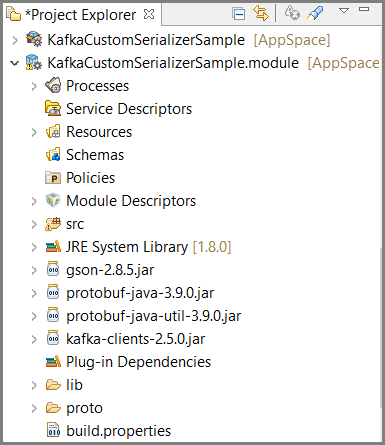Click the KafkaCustomSerializerSample.module icon
Image resolution: width=385 pixels, height=445 pixels.
coord(34,62)
